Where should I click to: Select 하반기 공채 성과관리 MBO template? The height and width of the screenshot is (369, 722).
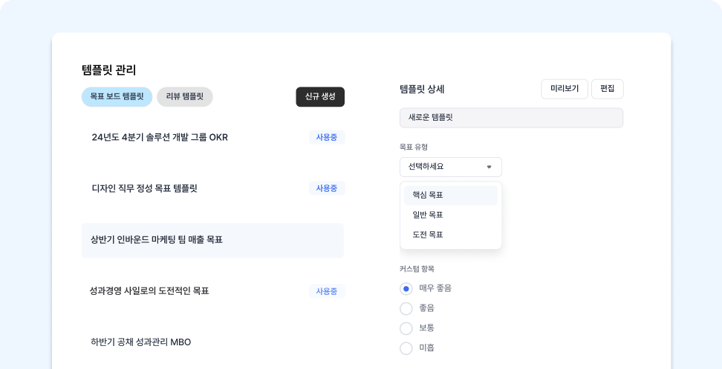tap(213, 342)
